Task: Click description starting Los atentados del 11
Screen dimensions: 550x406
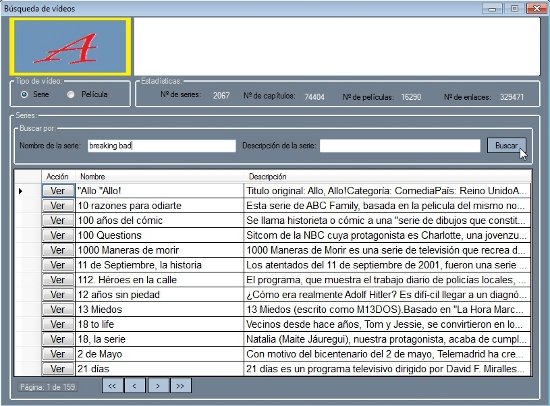Action: pyautogui.click(x=387, y=265)
